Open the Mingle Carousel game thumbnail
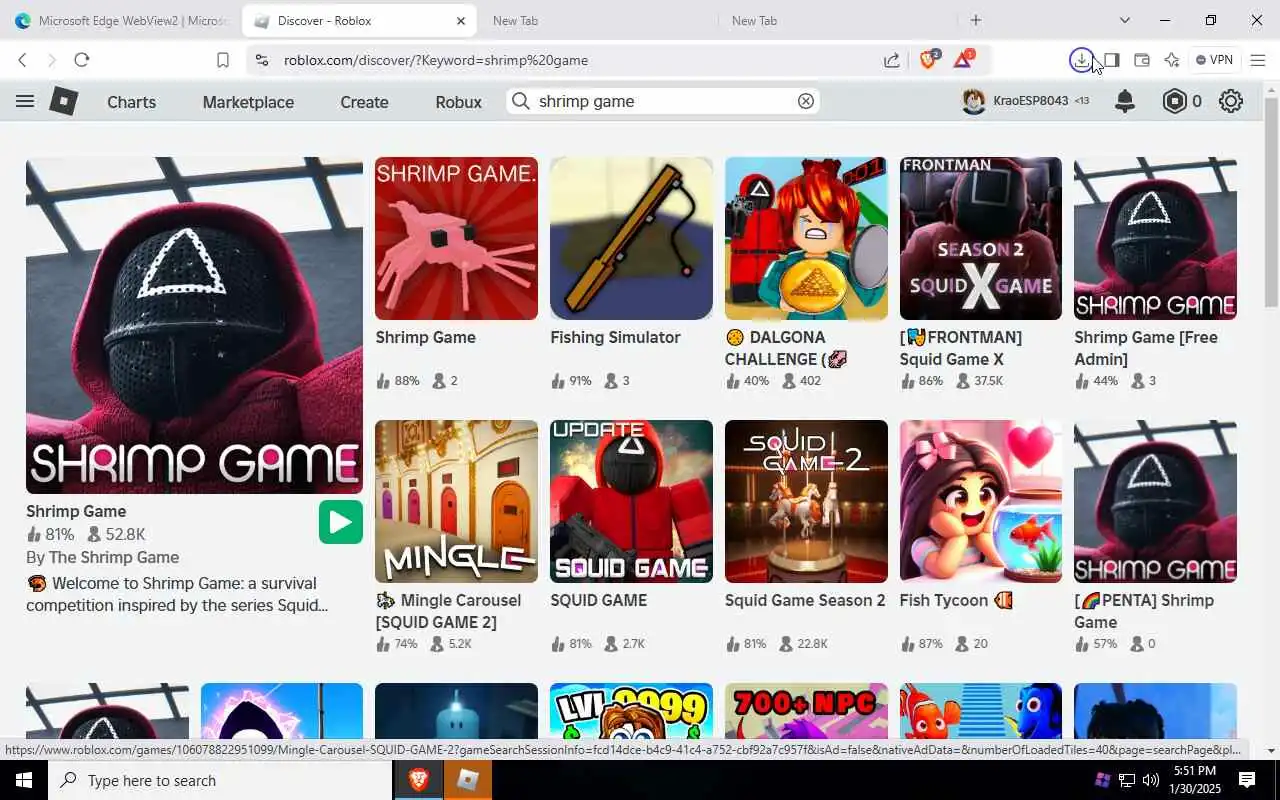Screen dimensions: 1280x800 pos(456,501)
